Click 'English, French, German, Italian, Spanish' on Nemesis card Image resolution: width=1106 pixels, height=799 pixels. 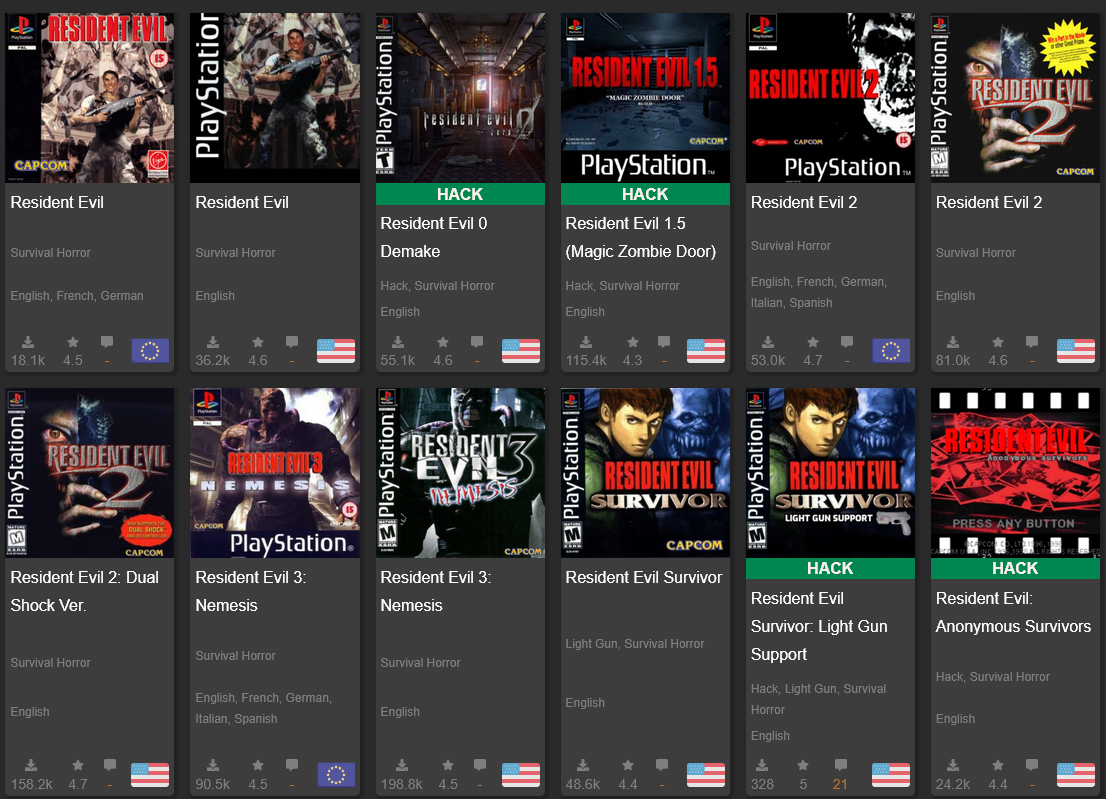[263, 708]
